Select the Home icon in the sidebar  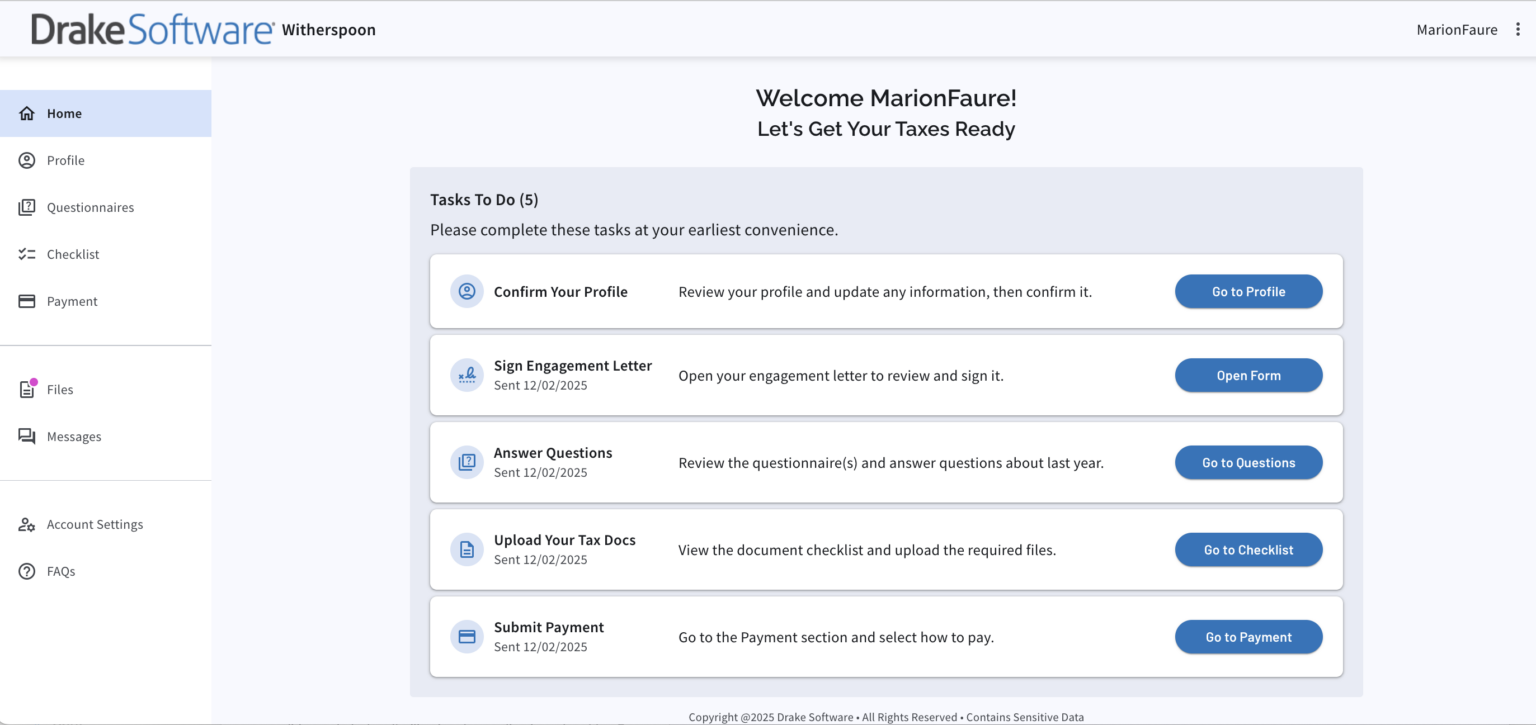(28, 113)
